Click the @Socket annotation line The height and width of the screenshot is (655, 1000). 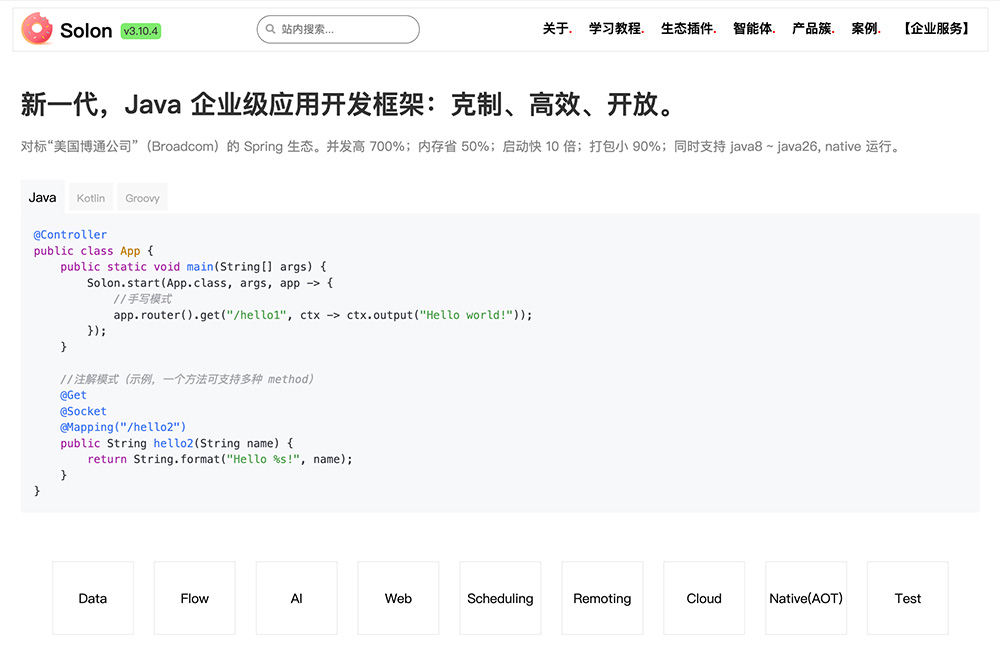[x=84, y=411]
